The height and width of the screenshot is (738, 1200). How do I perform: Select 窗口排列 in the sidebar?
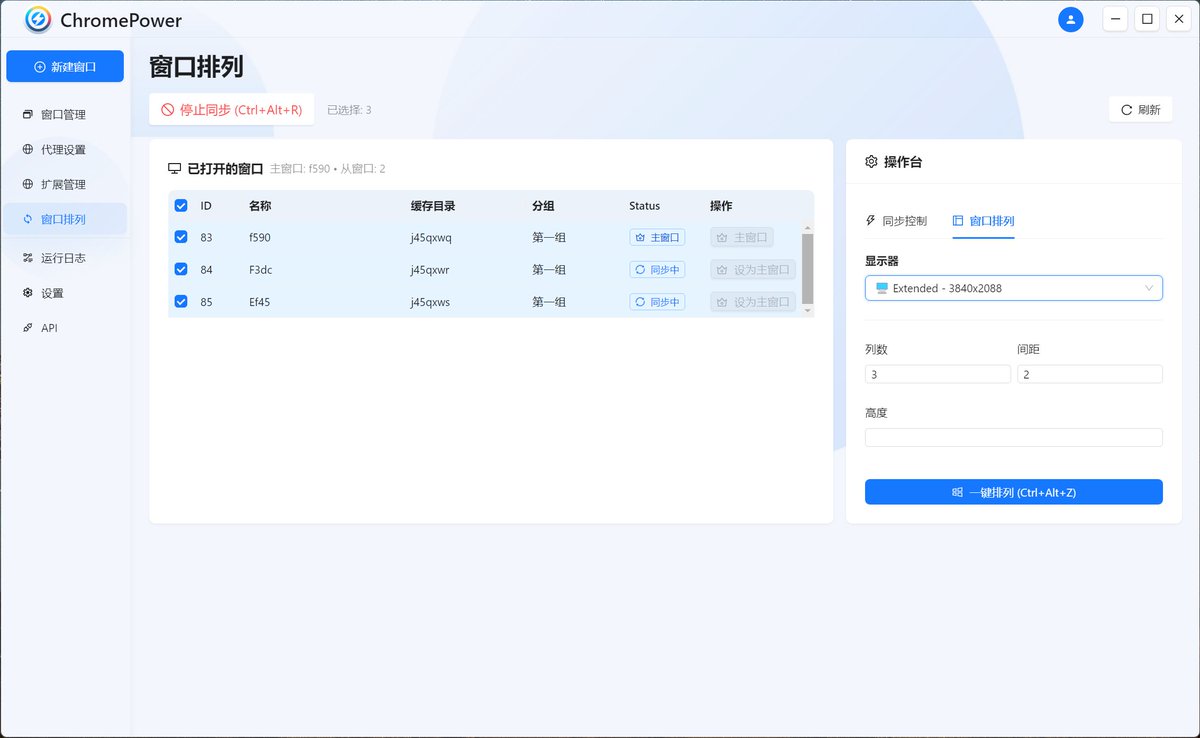coord(65,219)
